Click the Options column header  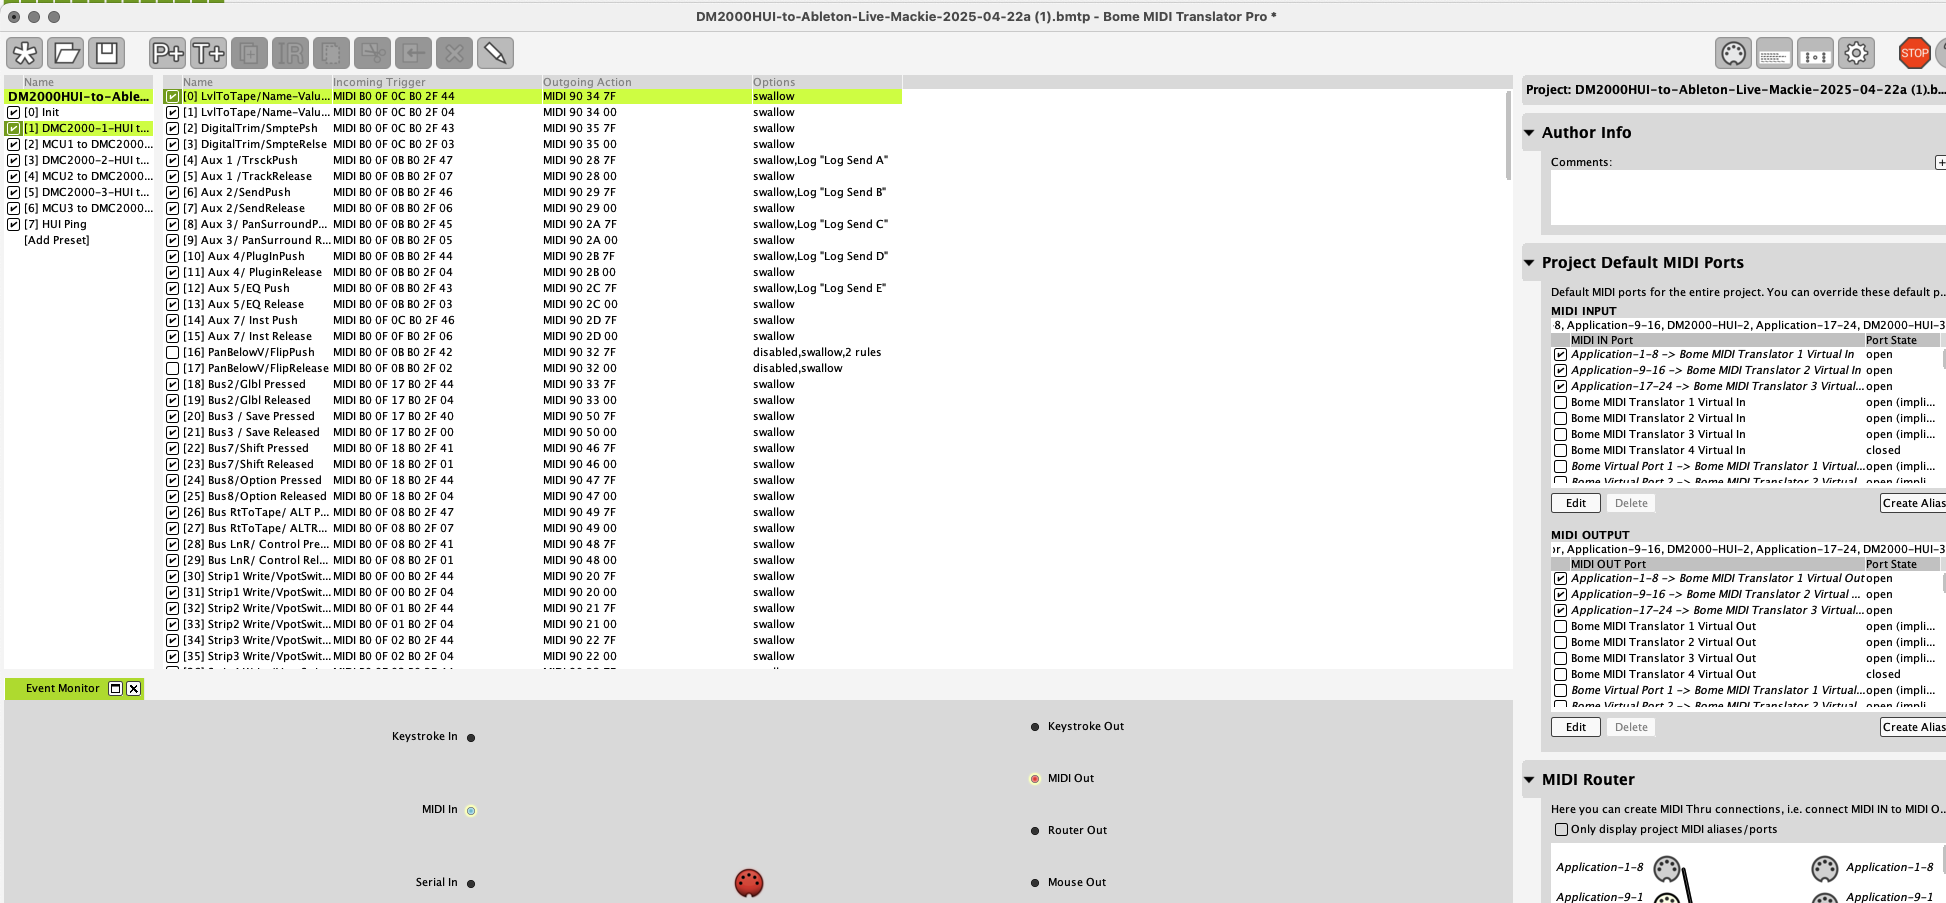coord(826,82)
